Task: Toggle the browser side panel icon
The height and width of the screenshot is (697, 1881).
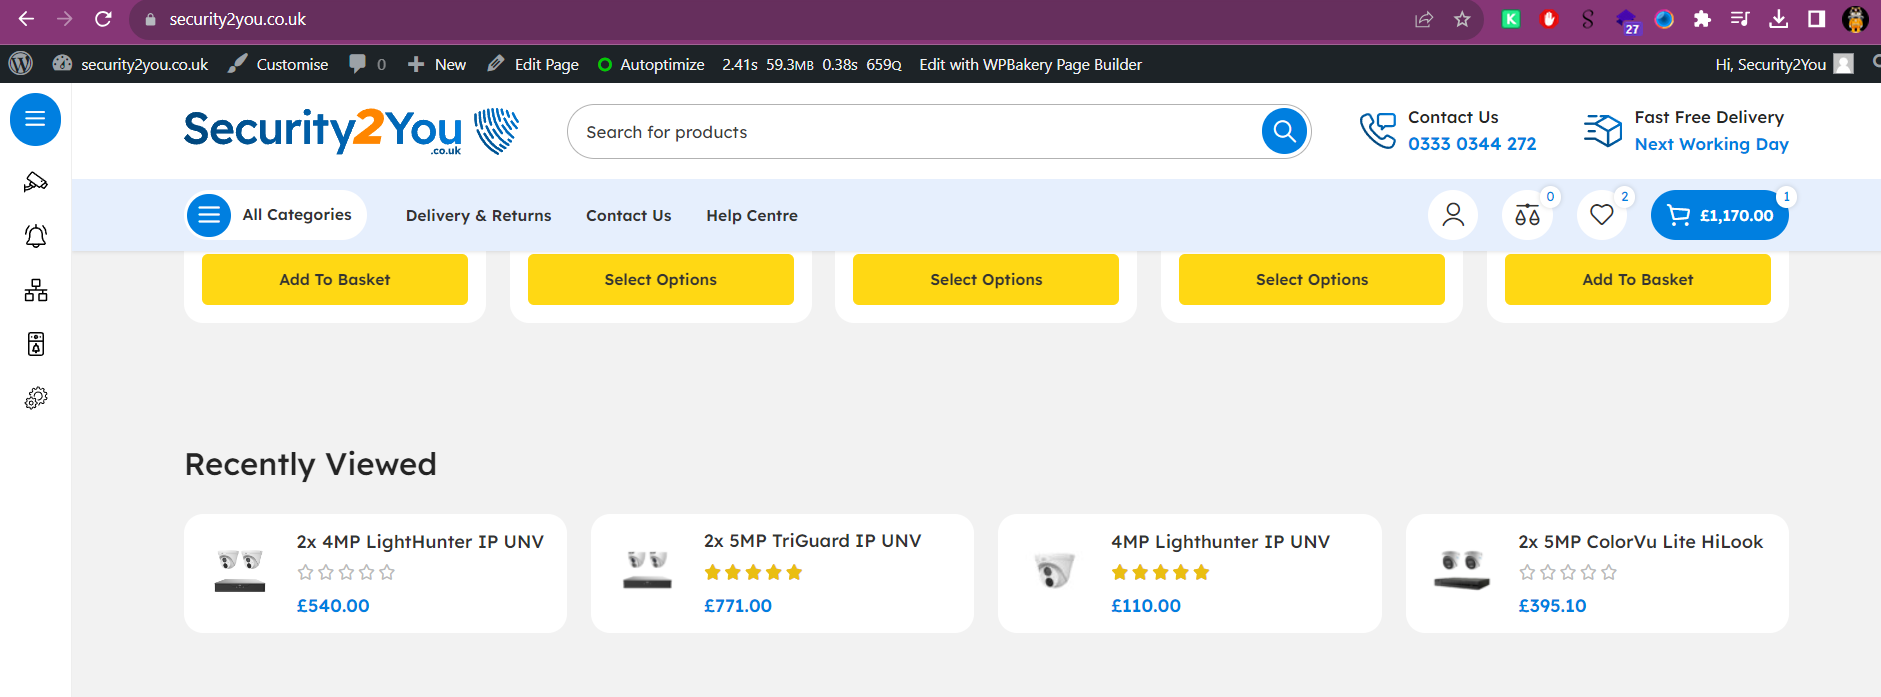Action: coord(1816,19)
